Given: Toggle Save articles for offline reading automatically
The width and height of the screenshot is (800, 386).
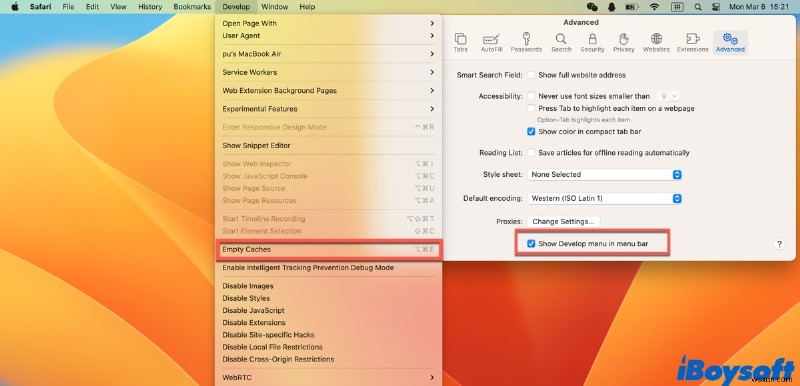Looking at the screenshot, I should click(x=531, y=152).
